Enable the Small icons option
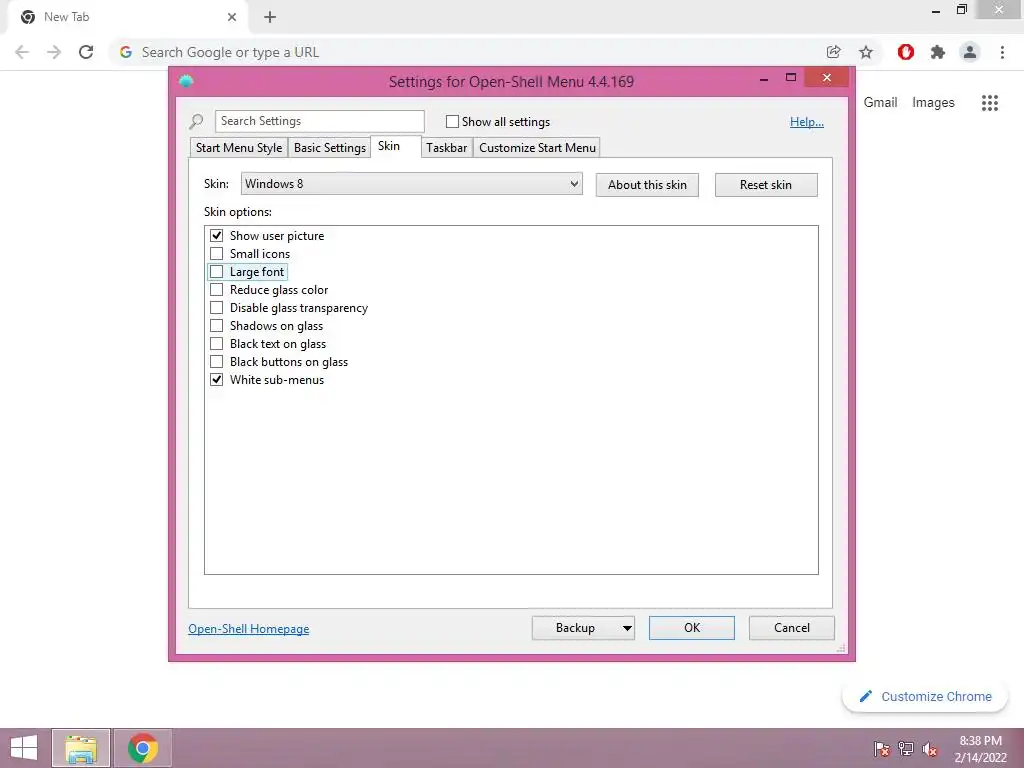This screenshot has height=768, width=1024. click(x=216, y=253)
